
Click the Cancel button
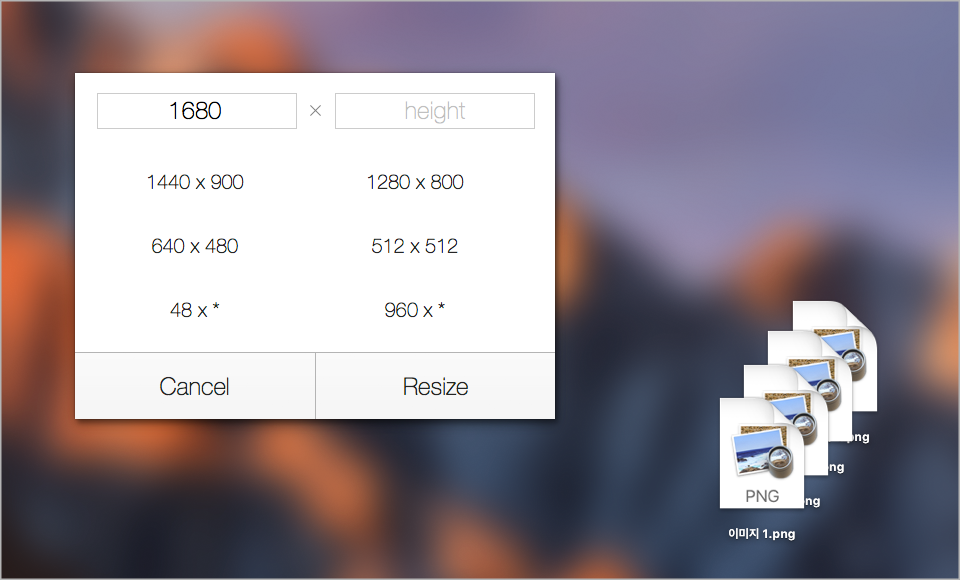click(x=195, y=386)
